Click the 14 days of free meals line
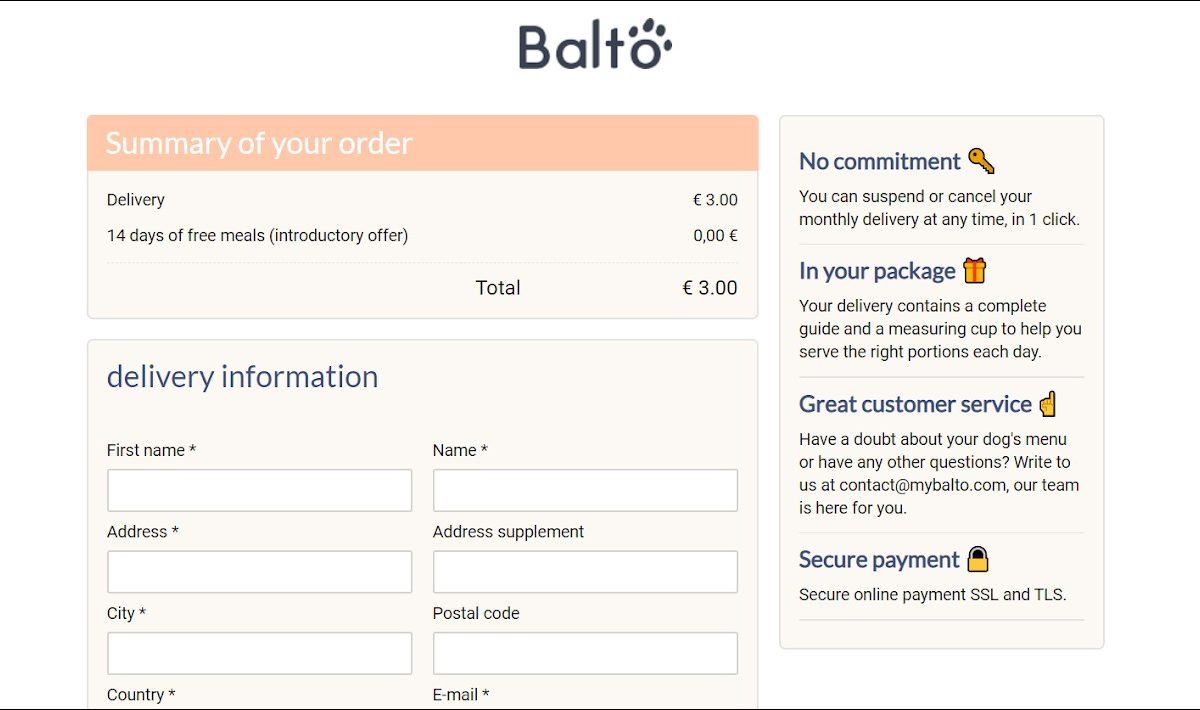Viewport: 1200px width, 710px height. click(x=257, y=236)
